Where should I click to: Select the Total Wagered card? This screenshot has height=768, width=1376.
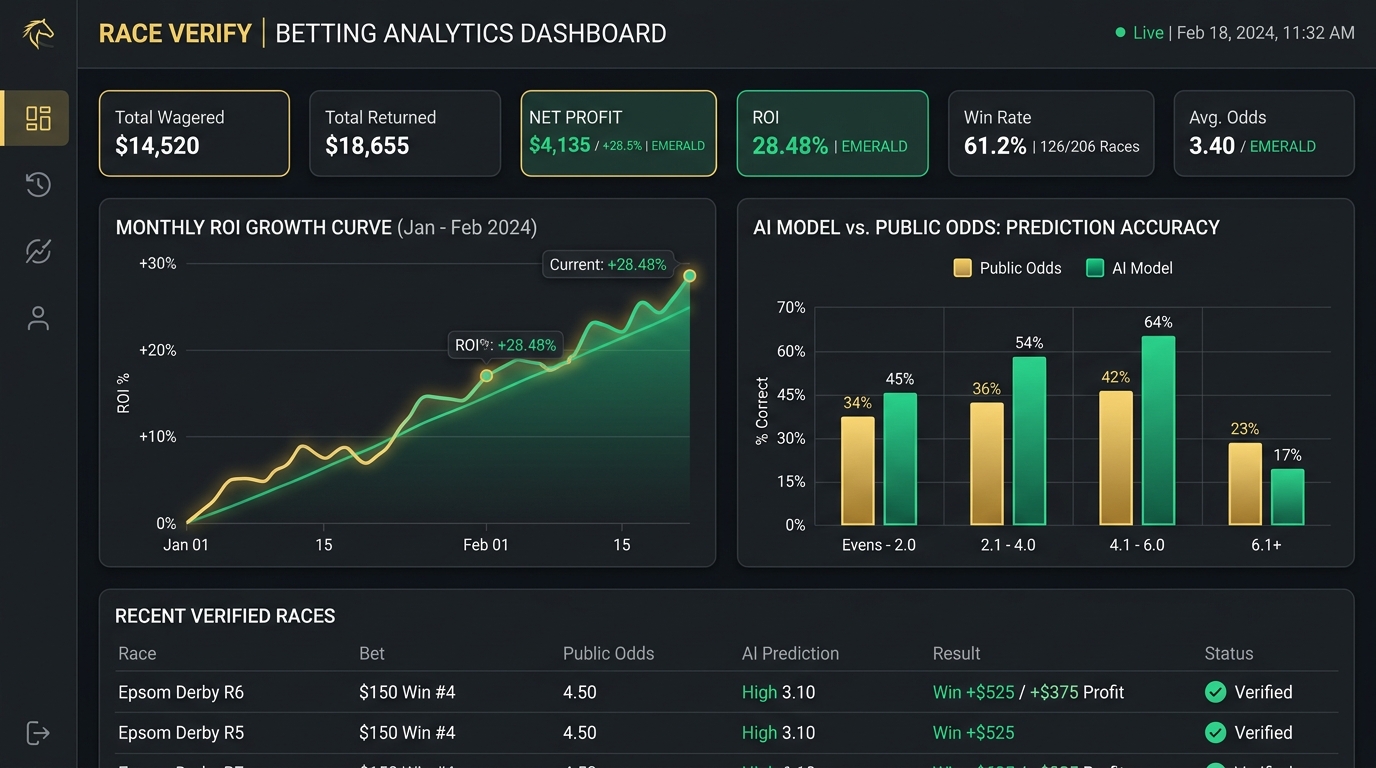click(194, 133)
